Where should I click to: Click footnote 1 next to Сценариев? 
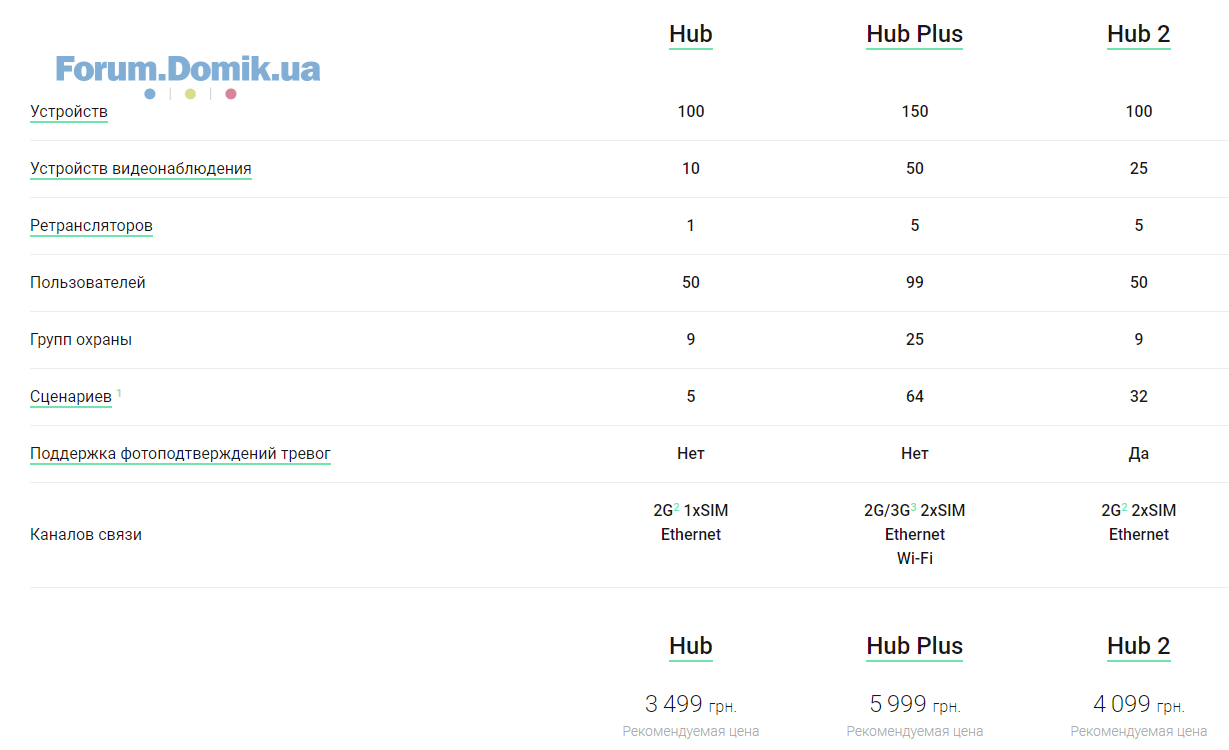pyautogui.click(x=119, y=393)
